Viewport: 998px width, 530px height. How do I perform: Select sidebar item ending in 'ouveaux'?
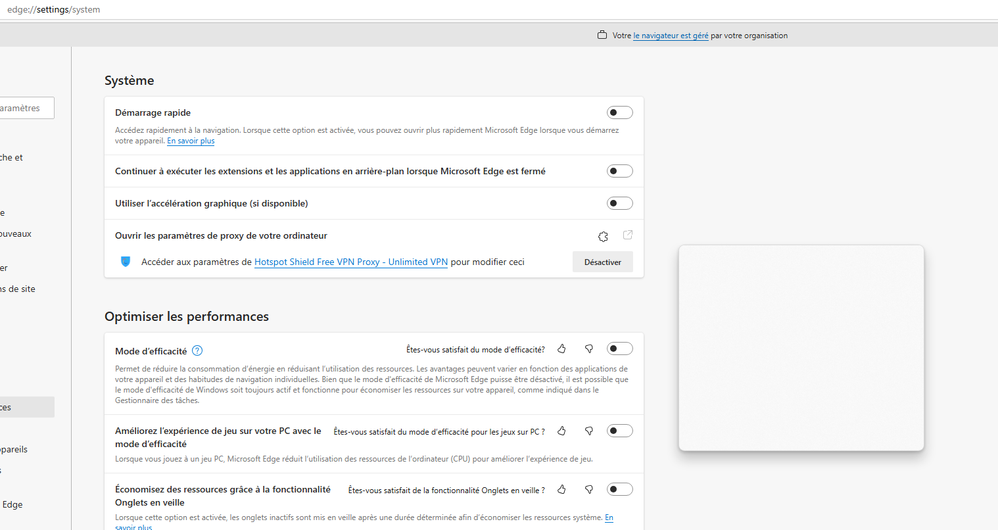[16, 234]
